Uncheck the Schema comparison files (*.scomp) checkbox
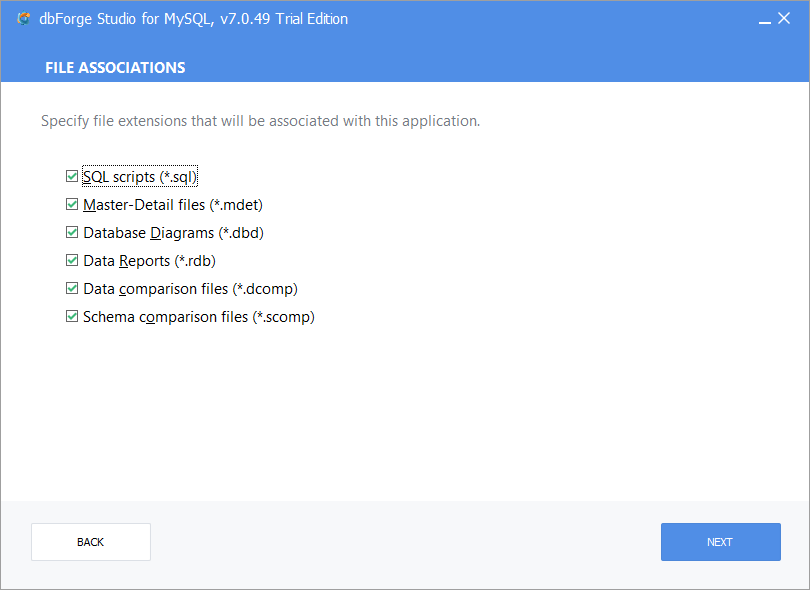The width and height of the screenshot is (810, 590). tap(72, 316)
